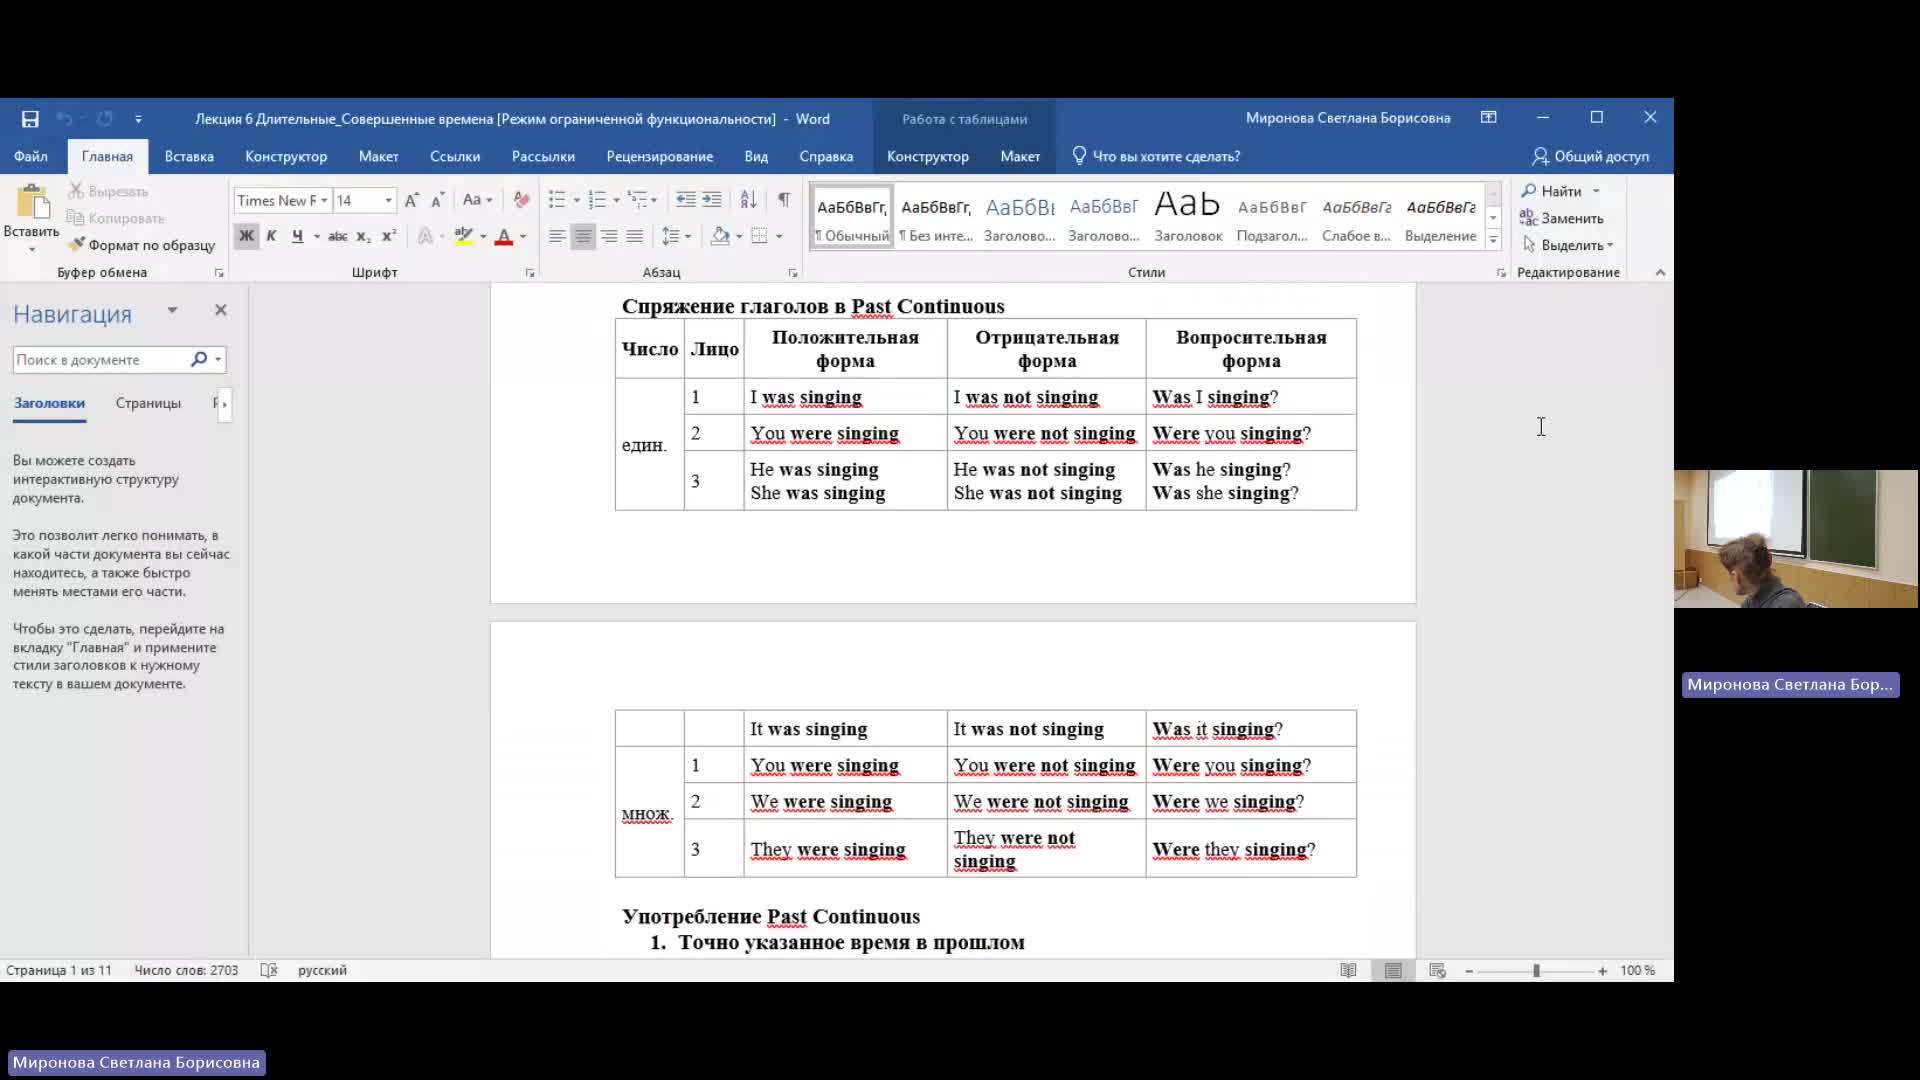Toggle underline (Ч) formatting
Image resolution: width=1920 pixels, height=1080 pixels.
tap(297, 236)
